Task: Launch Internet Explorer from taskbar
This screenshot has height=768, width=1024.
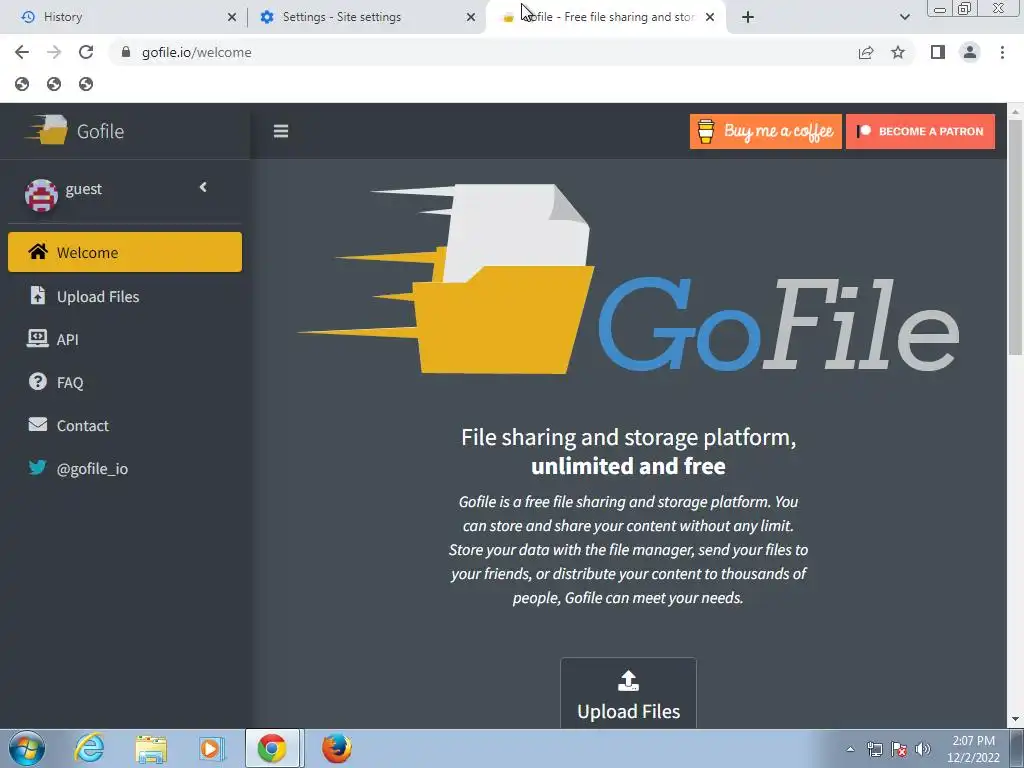Action: point(89,748)
